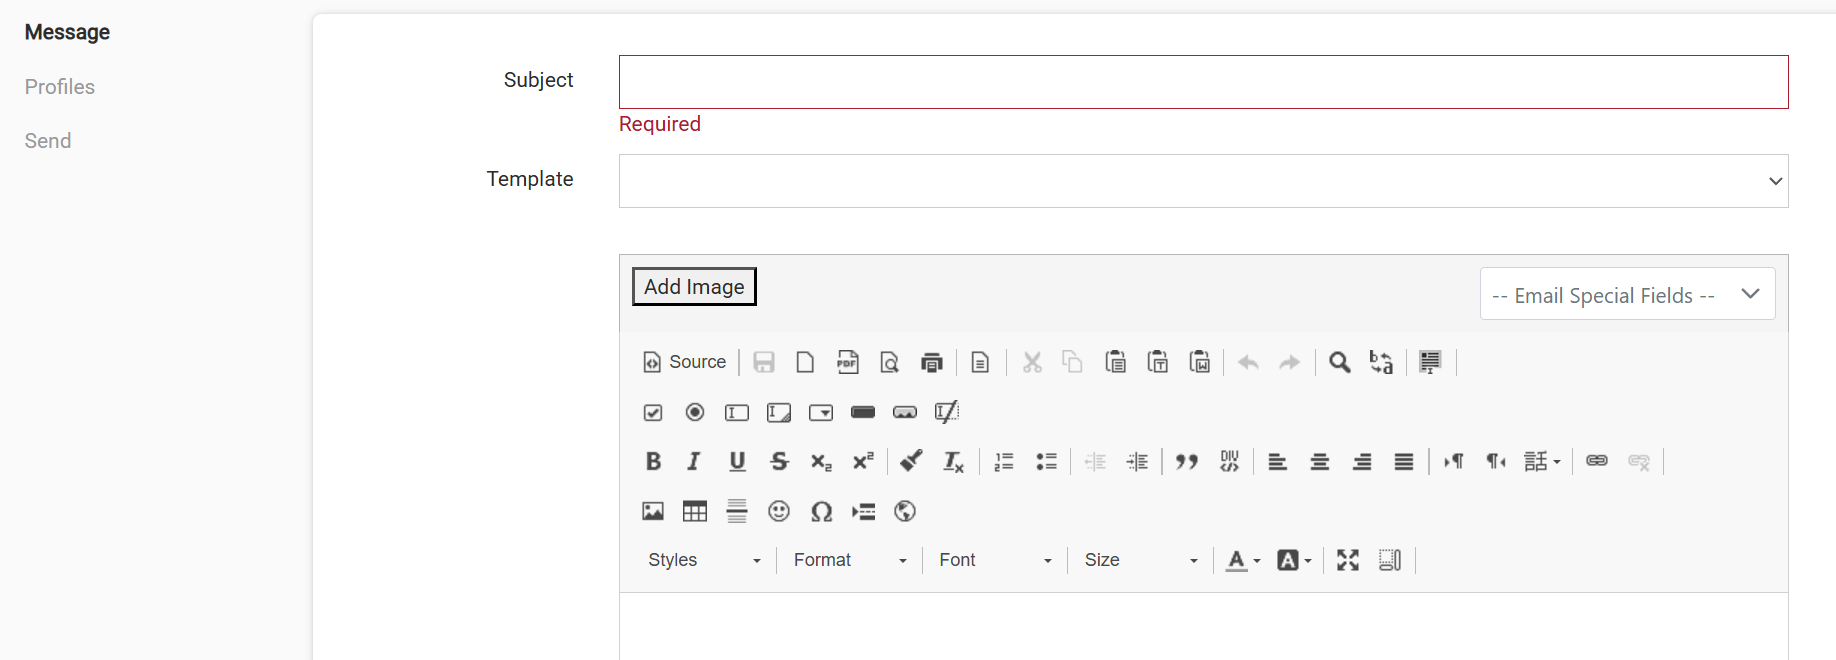Toggle Show Blocks in the editor
Image resolution: width=1836 pixels, height=660 pixels.
tap(1390, 560)
